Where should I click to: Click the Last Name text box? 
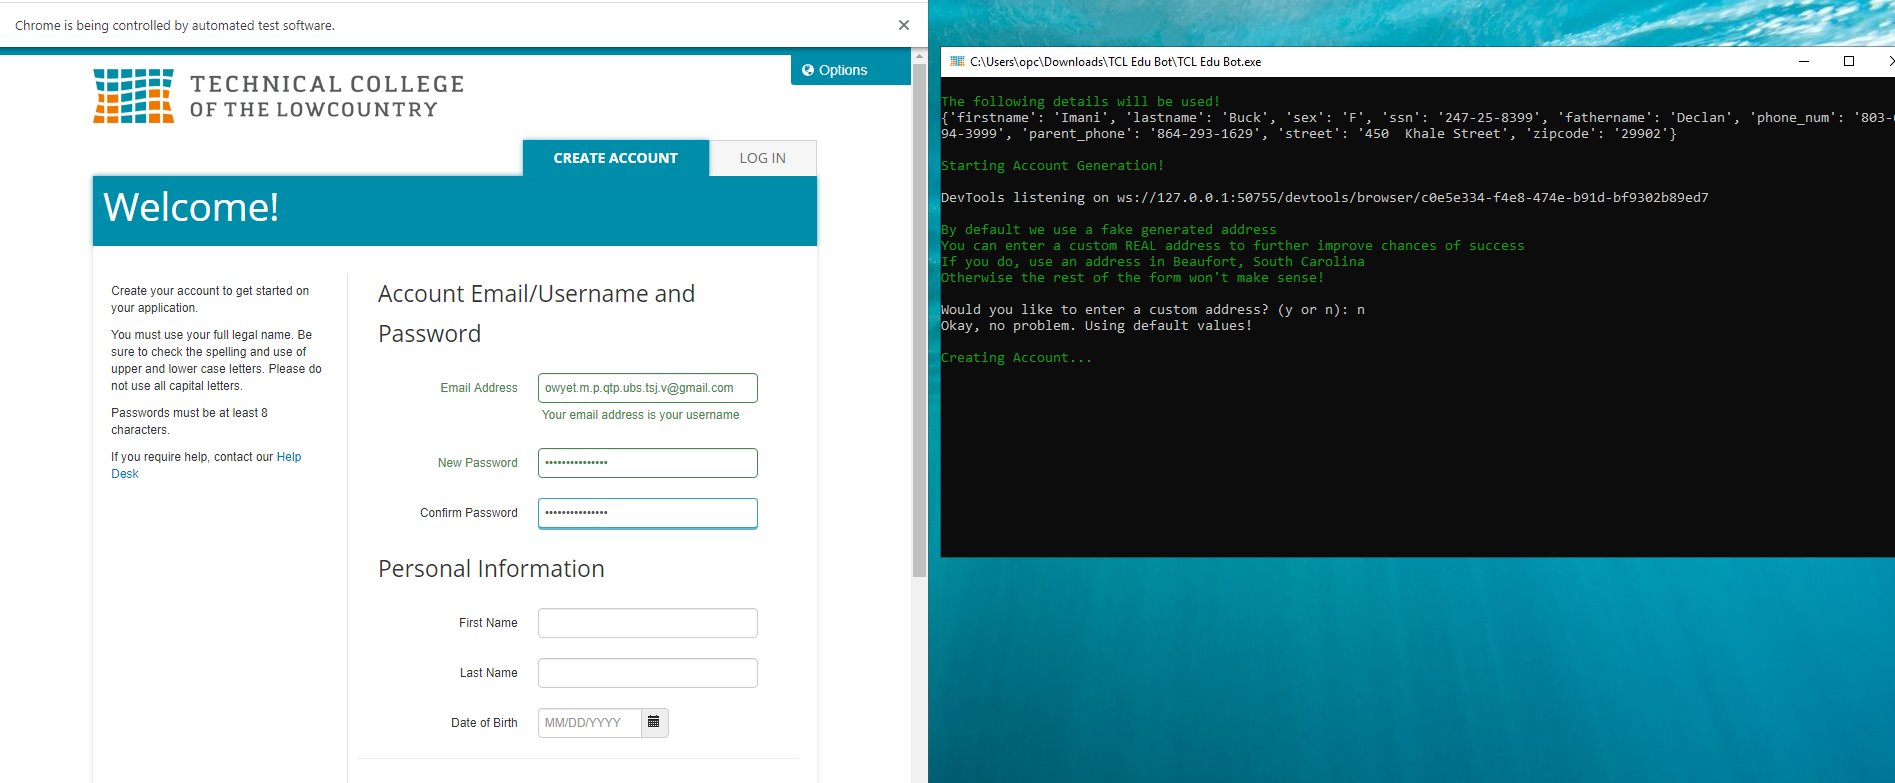pos(647,673)
